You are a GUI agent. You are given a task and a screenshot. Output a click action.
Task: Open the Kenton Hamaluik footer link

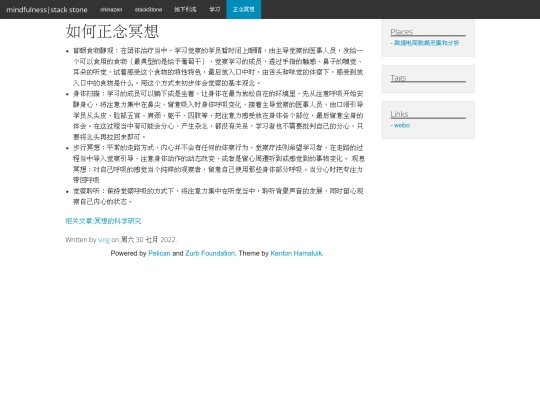click(x=296, y=253)
